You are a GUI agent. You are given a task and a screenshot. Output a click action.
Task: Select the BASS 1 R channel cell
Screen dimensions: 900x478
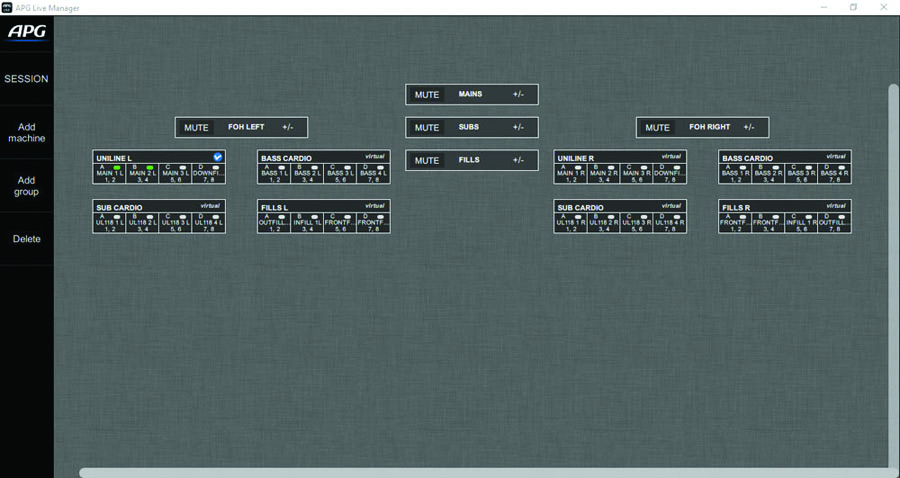(735, 173)
